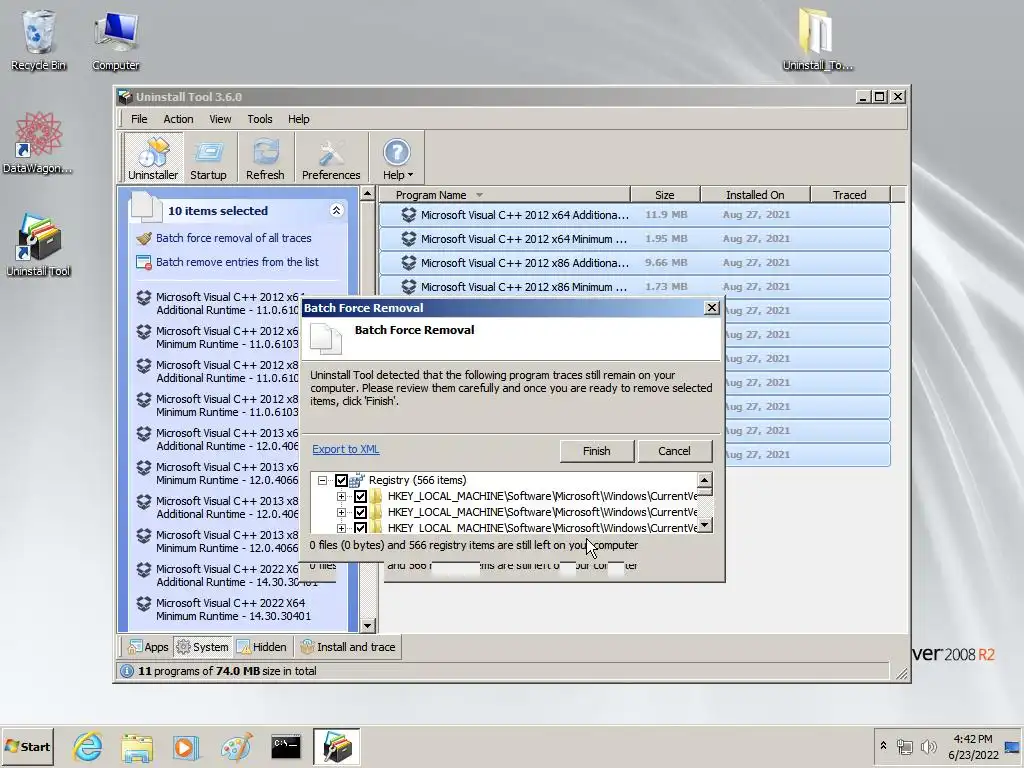Open the Uninstaller toolbar section
Viewport: 1024px width, 768px height.
pyautogui.click(x=153, y=157)
